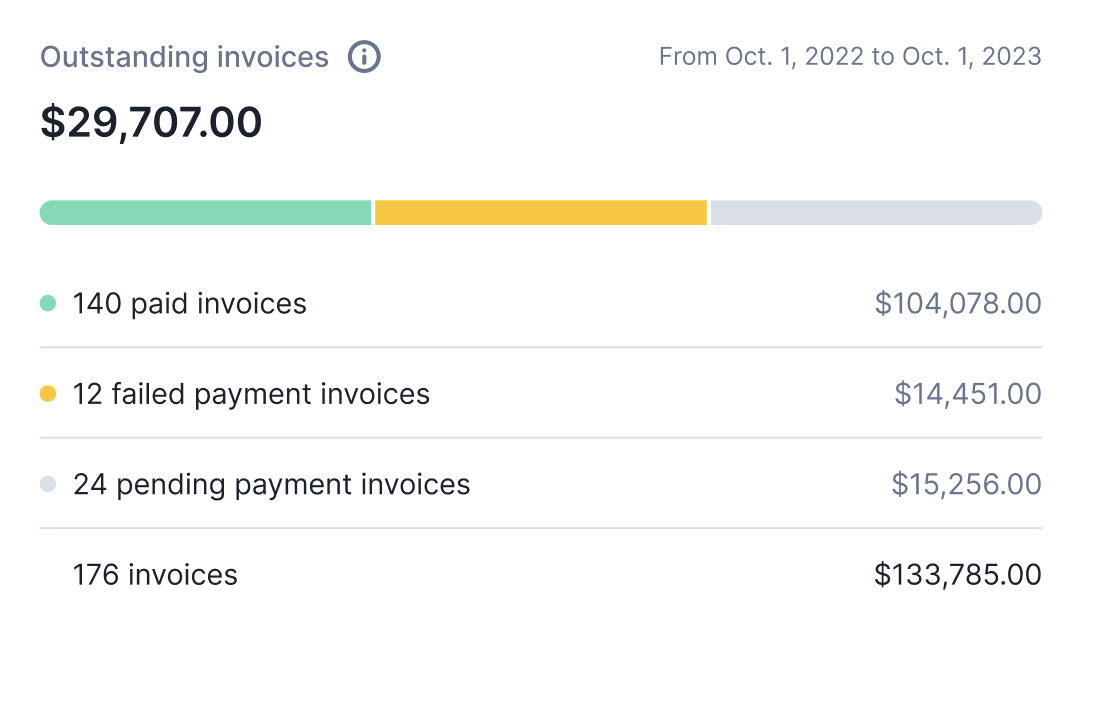Click the $29,707.00 outstanding total
The height and width of the screenshot is (702, 1112).
click(x=151, y=122)
